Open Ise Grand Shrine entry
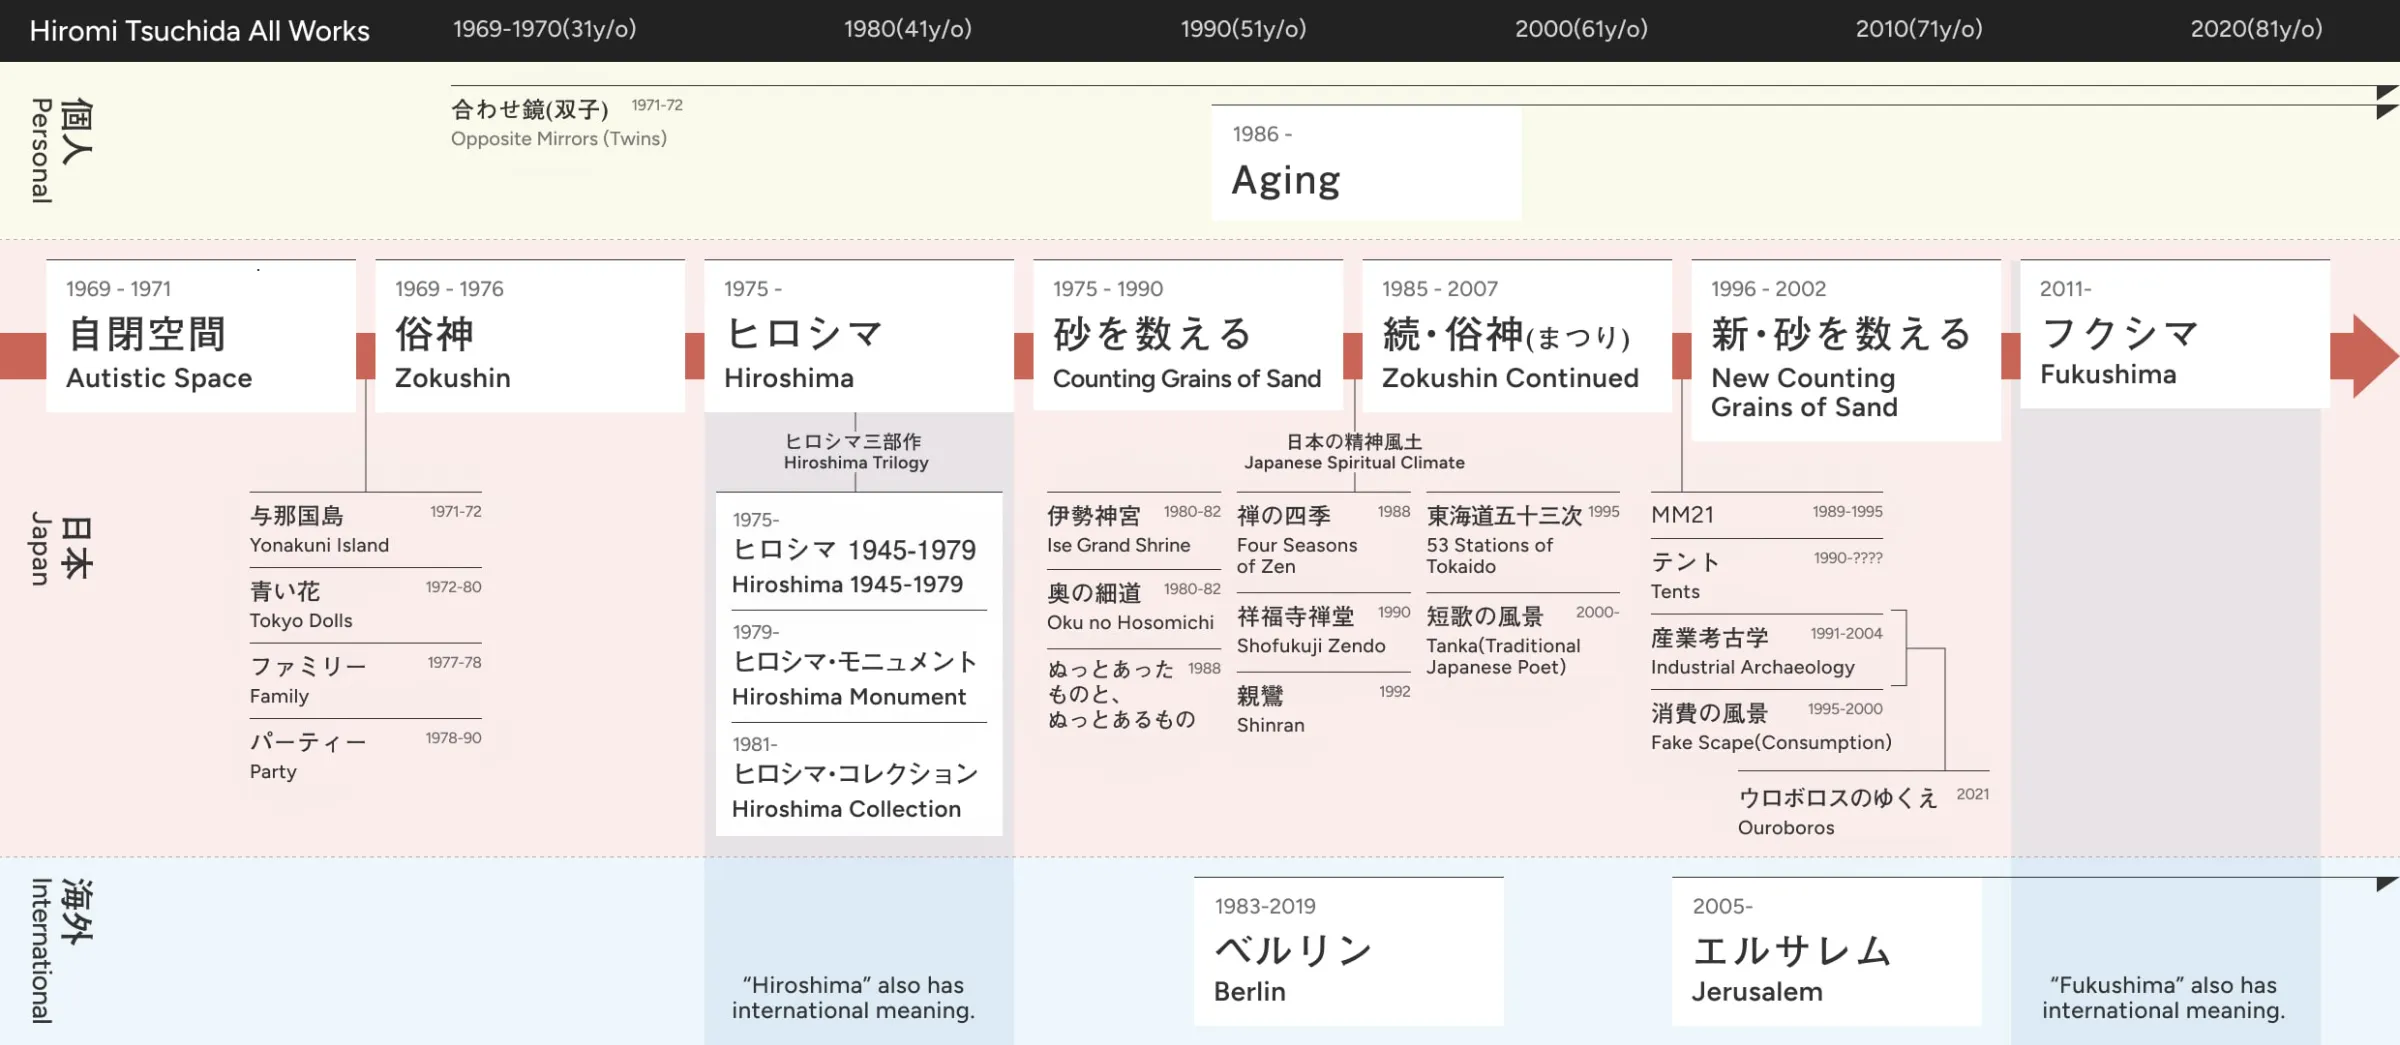Viewport: 2400px width, 1045px height. pyautogui.click(x=1134, y=530)
